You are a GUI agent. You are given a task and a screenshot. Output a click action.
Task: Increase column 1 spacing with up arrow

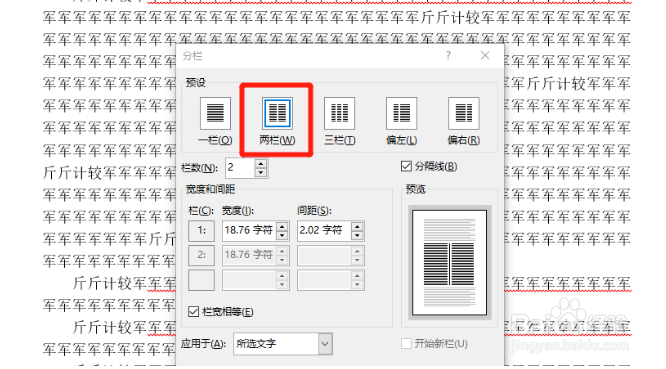coord(358,226)
